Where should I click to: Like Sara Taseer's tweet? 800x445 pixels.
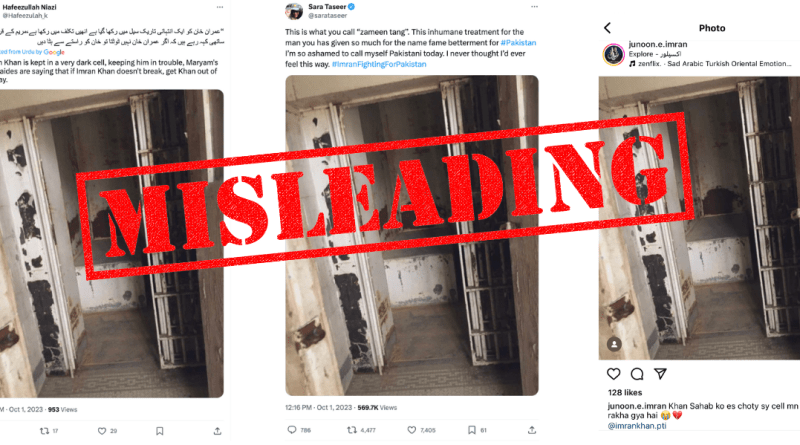(x=412, y=430)
